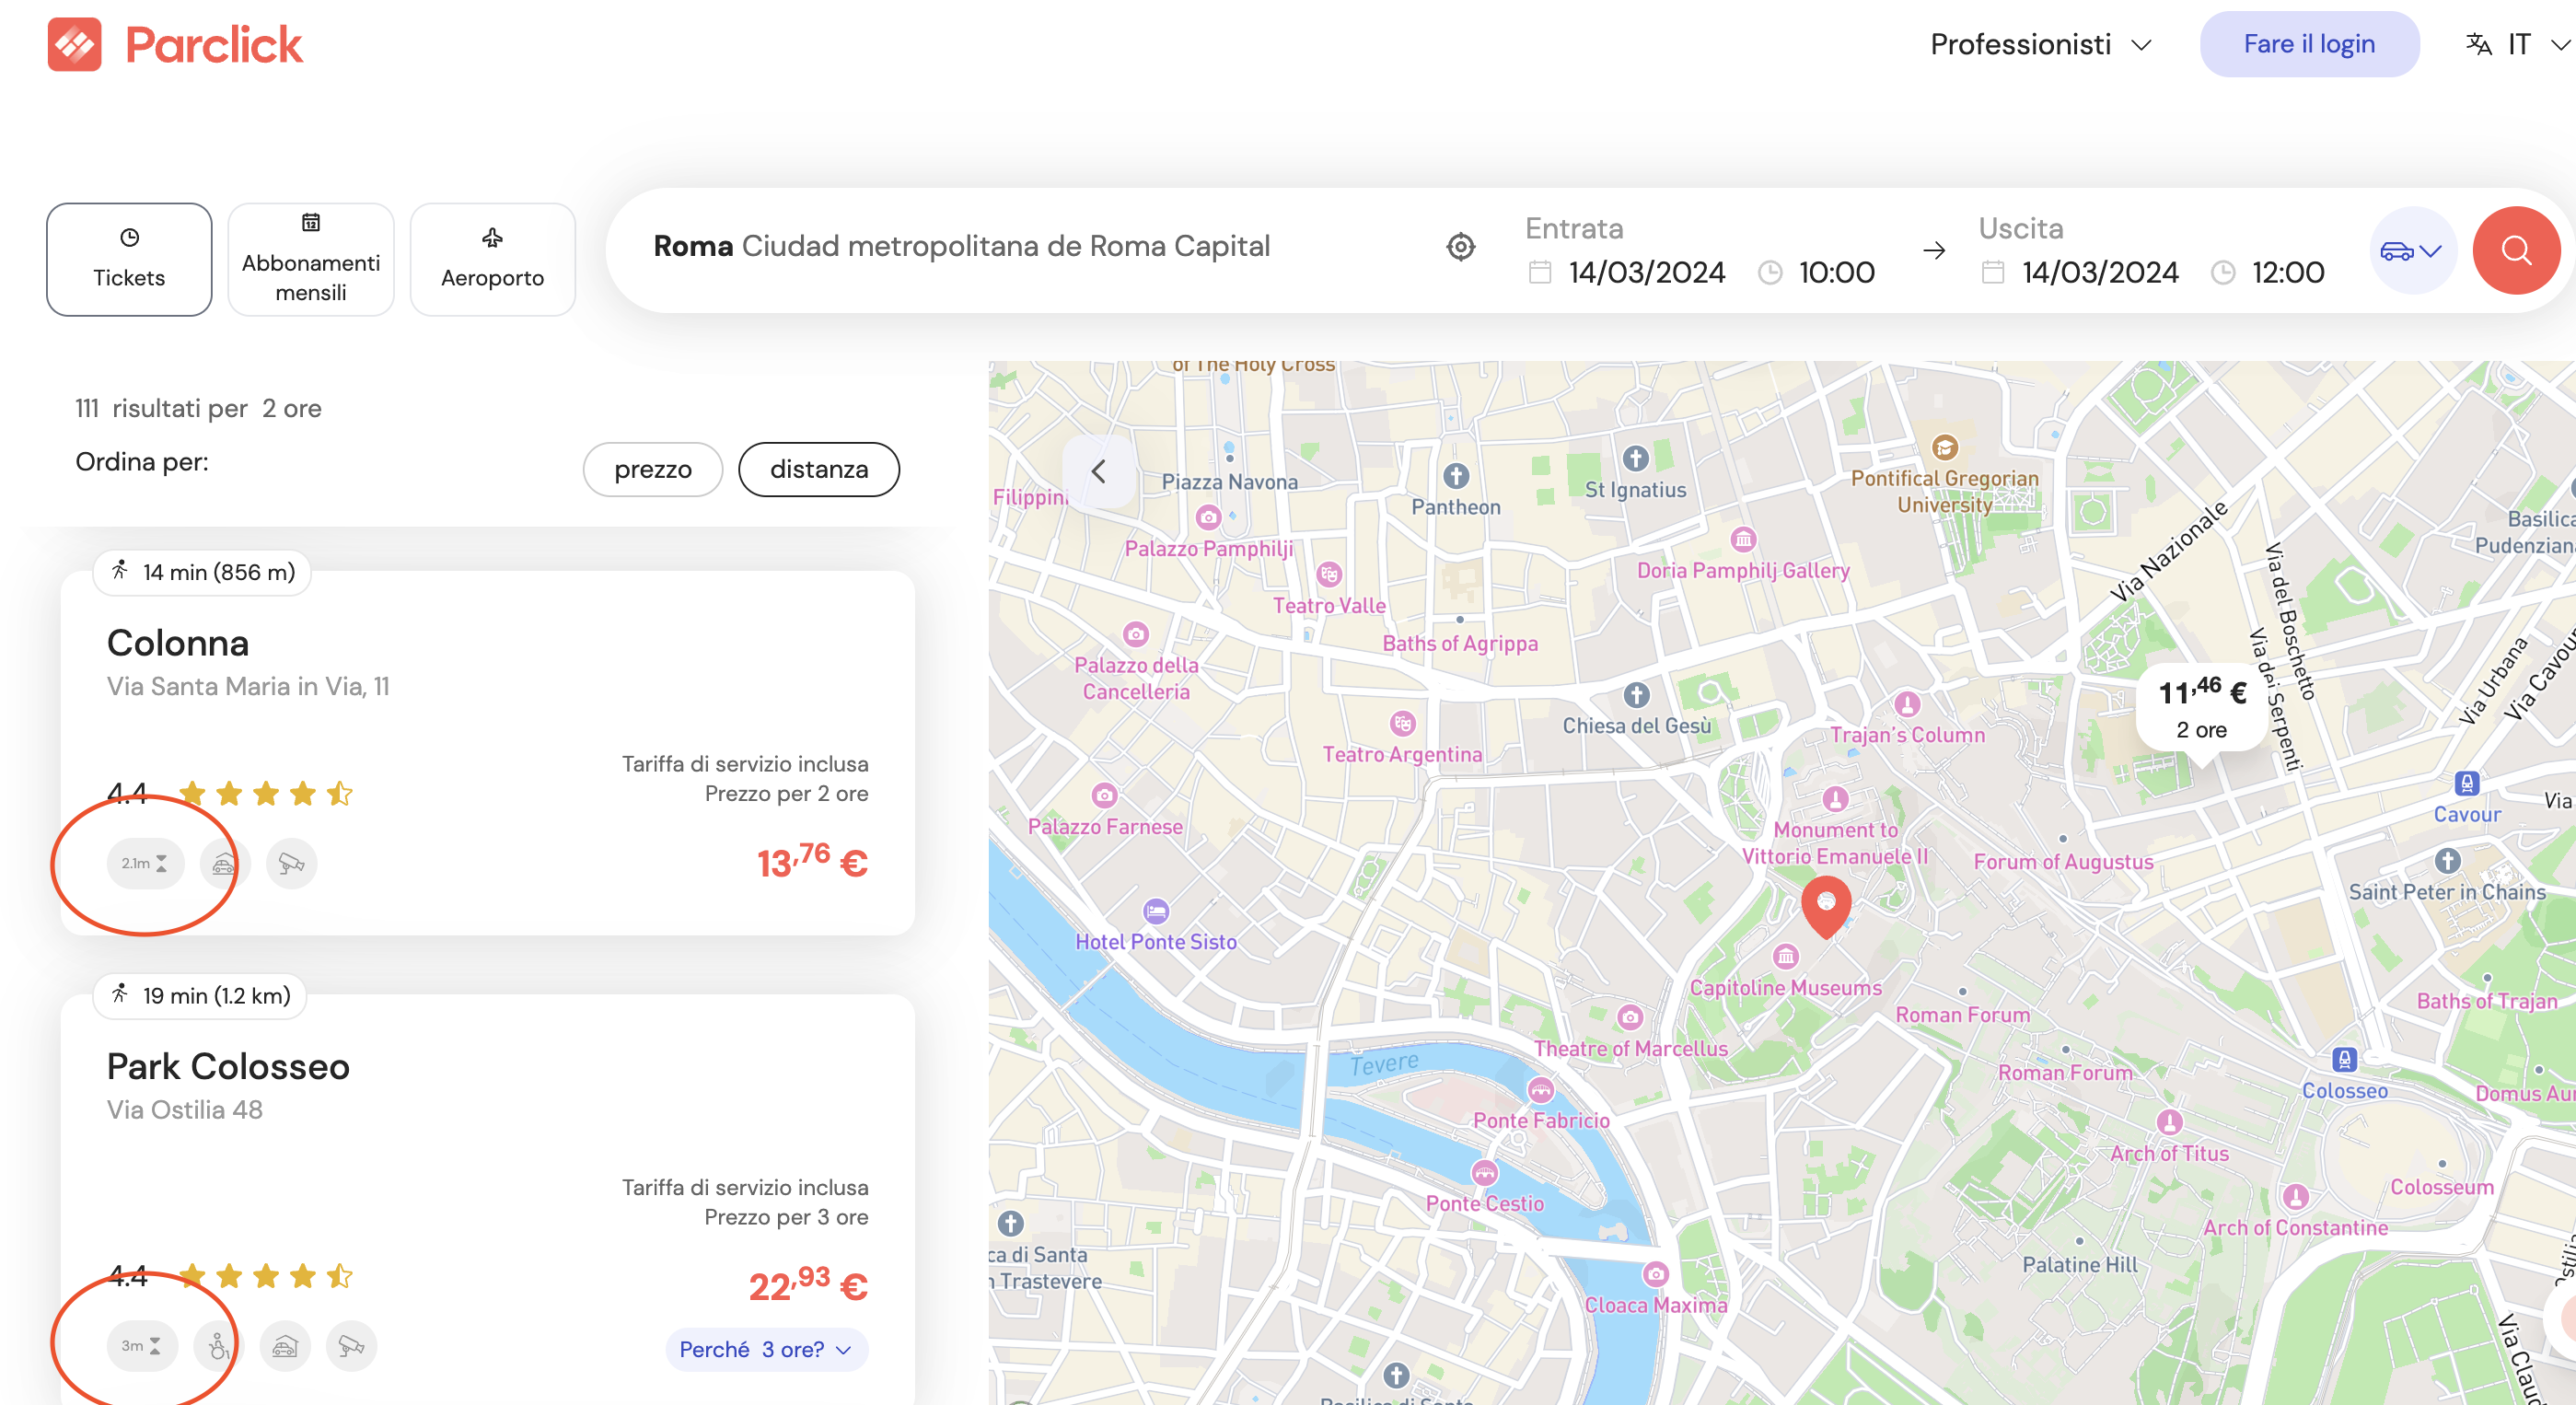Click the Parclick logo
Image resolution: width=2576 pixels, height=1405 pixels.
click(175, 45)
